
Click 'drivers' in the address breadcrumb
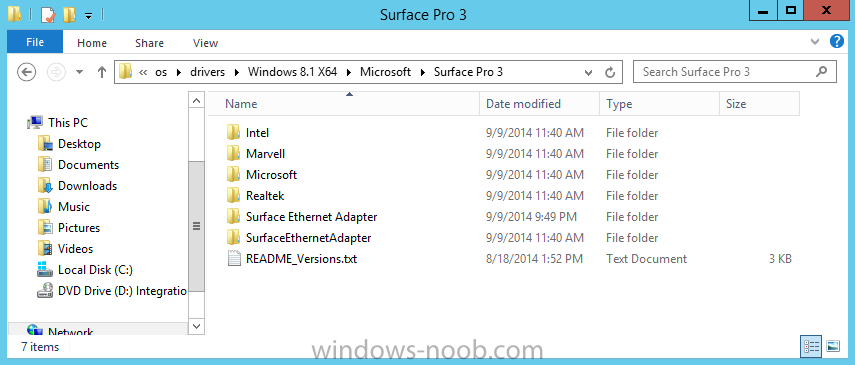(207, 72)
